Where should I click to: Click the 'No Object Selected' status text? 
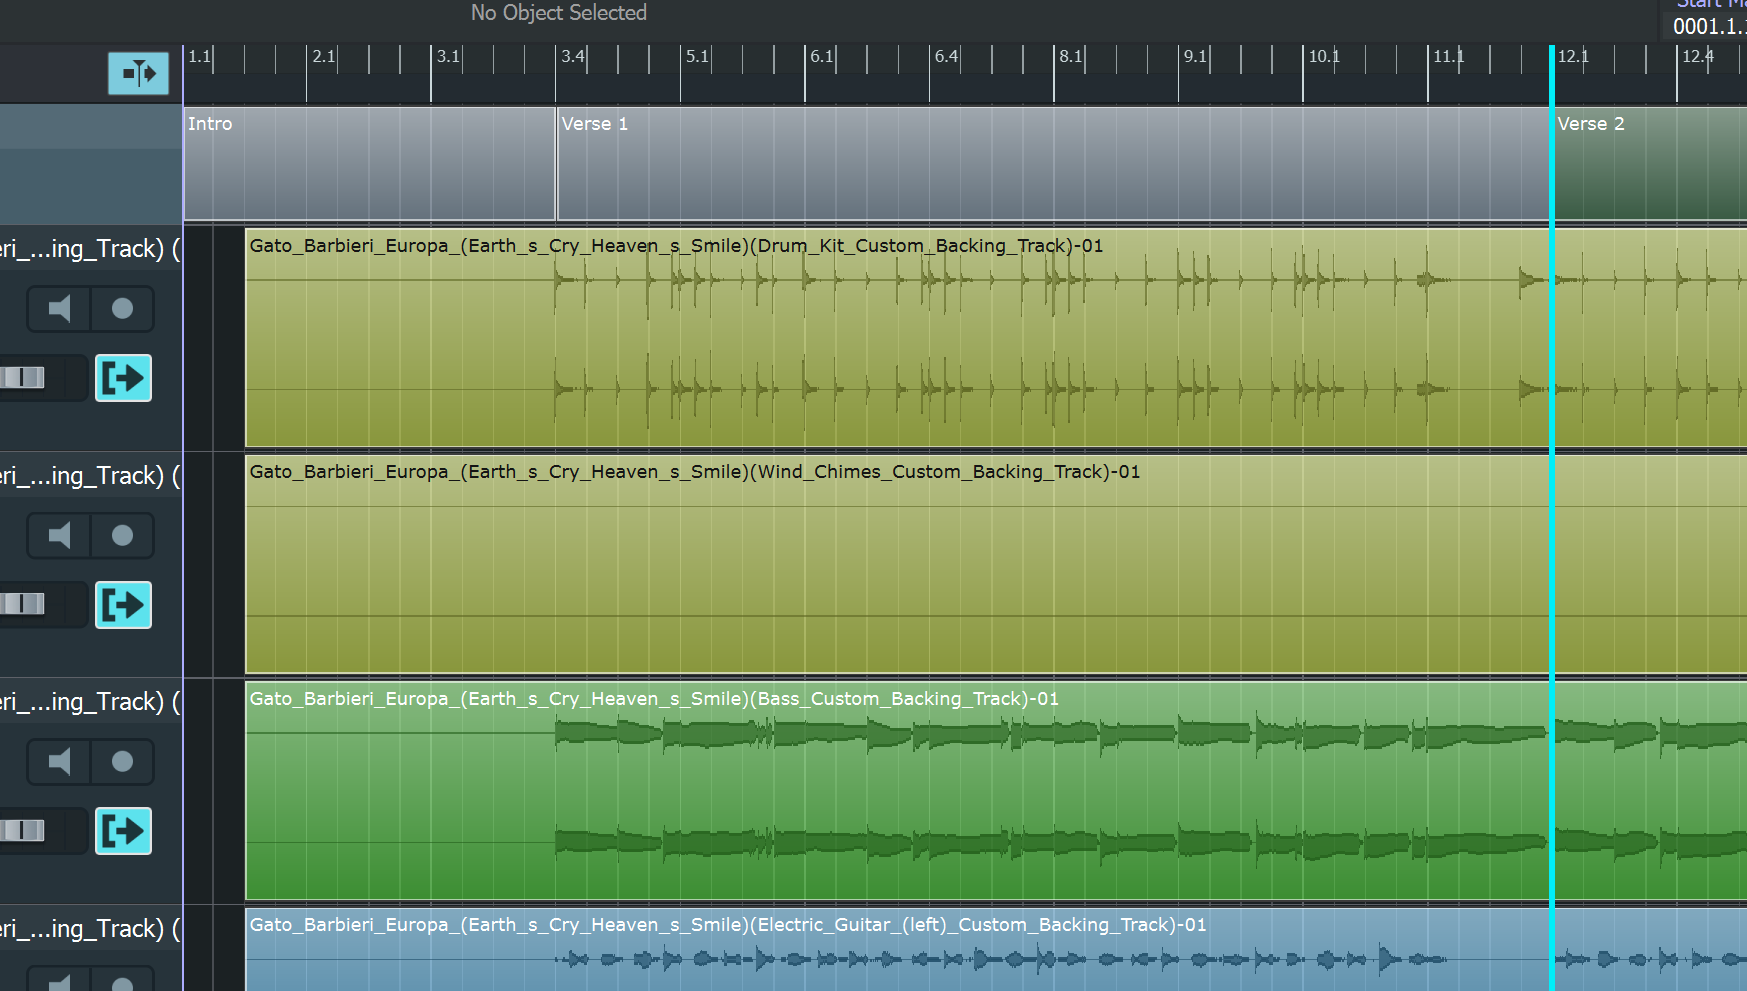point(559,13)
